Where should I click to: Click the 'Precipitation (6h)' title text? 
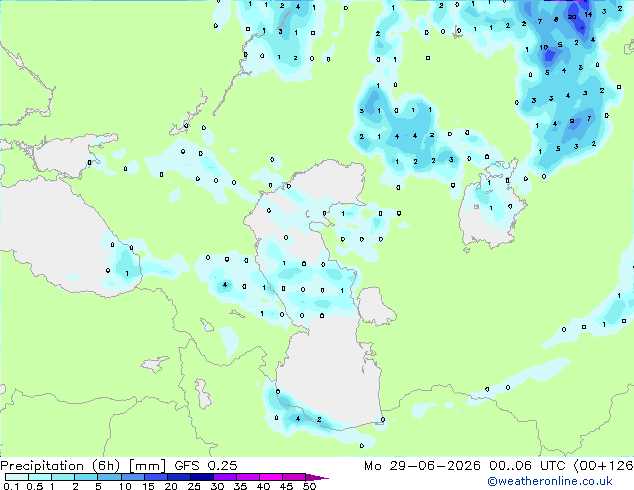click(x=60, y=466)
